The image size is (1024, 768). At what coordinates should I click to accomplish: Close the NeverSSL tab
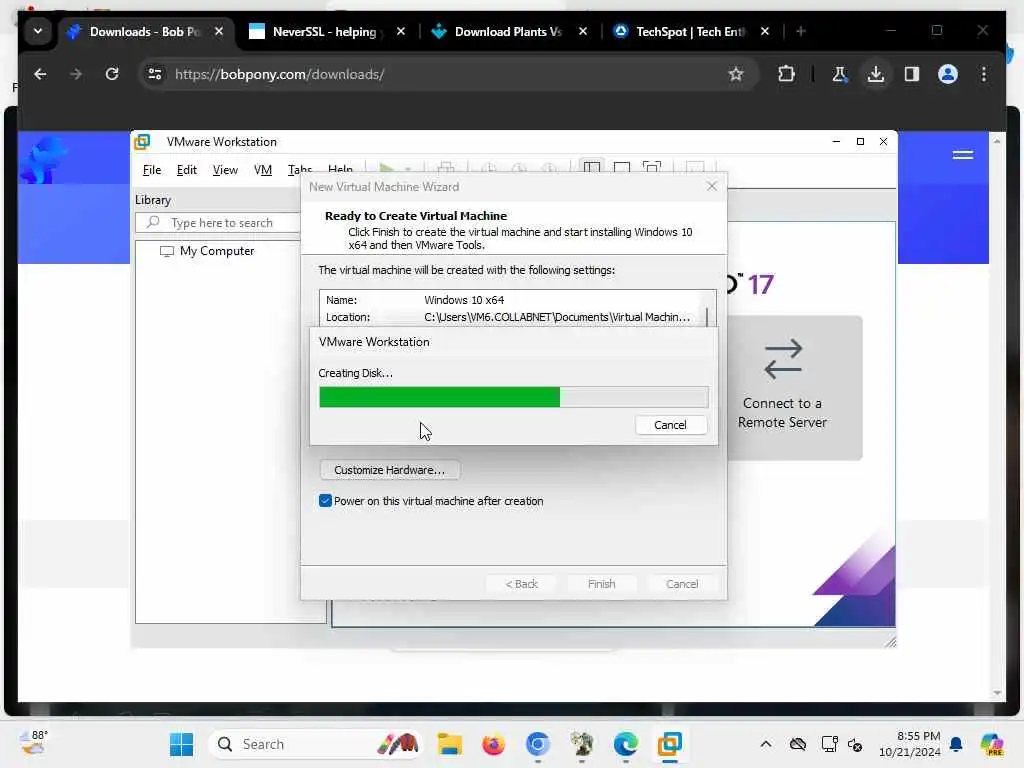pos(401,31)
